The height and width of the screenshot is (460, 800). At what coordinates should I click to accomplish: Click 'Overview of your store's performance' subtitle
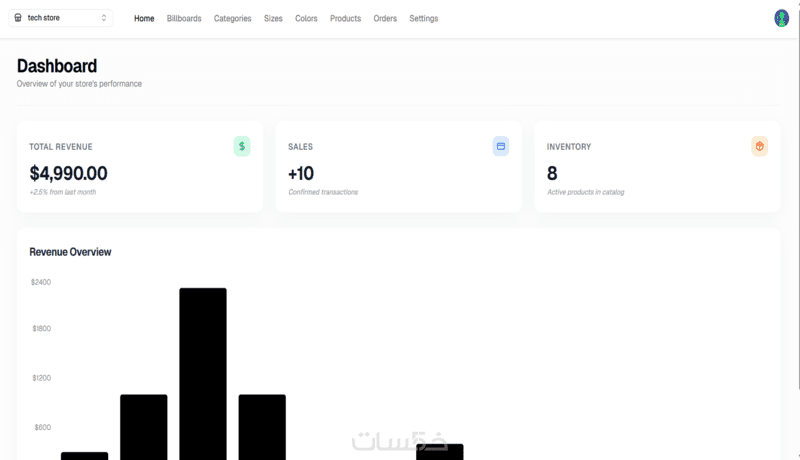tap(79, 84)
